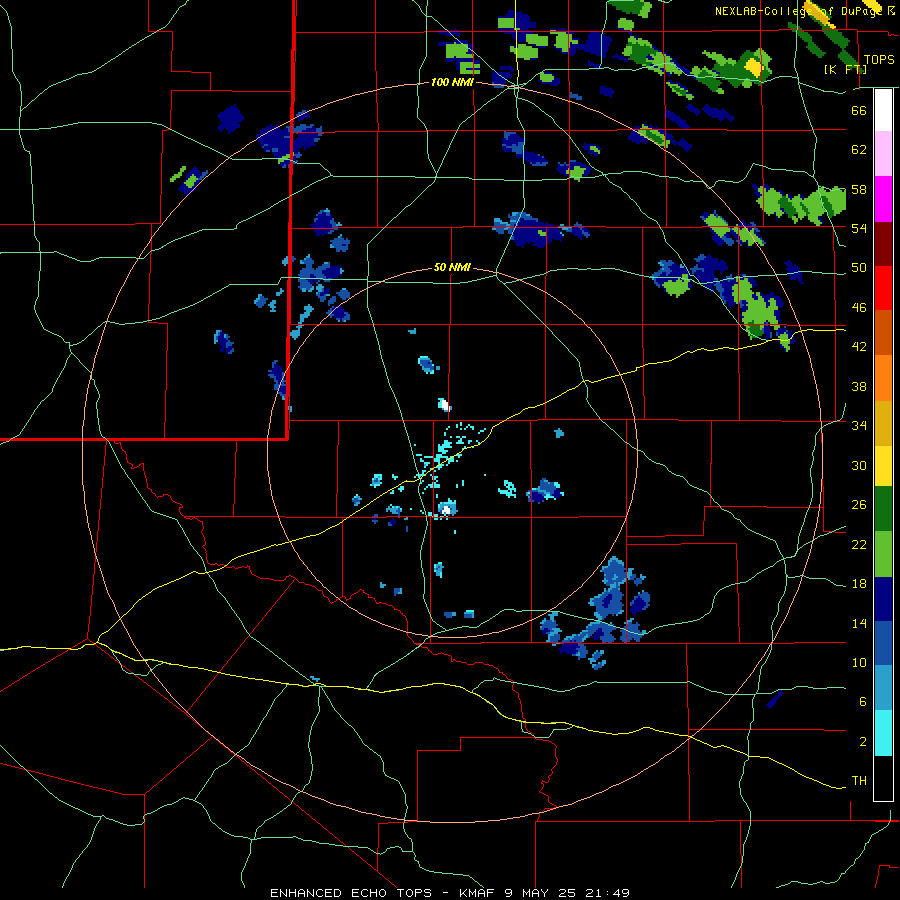Screen dimensions: 900x900
Task: Click the "54" scale label
Action: tap(859, 228)
